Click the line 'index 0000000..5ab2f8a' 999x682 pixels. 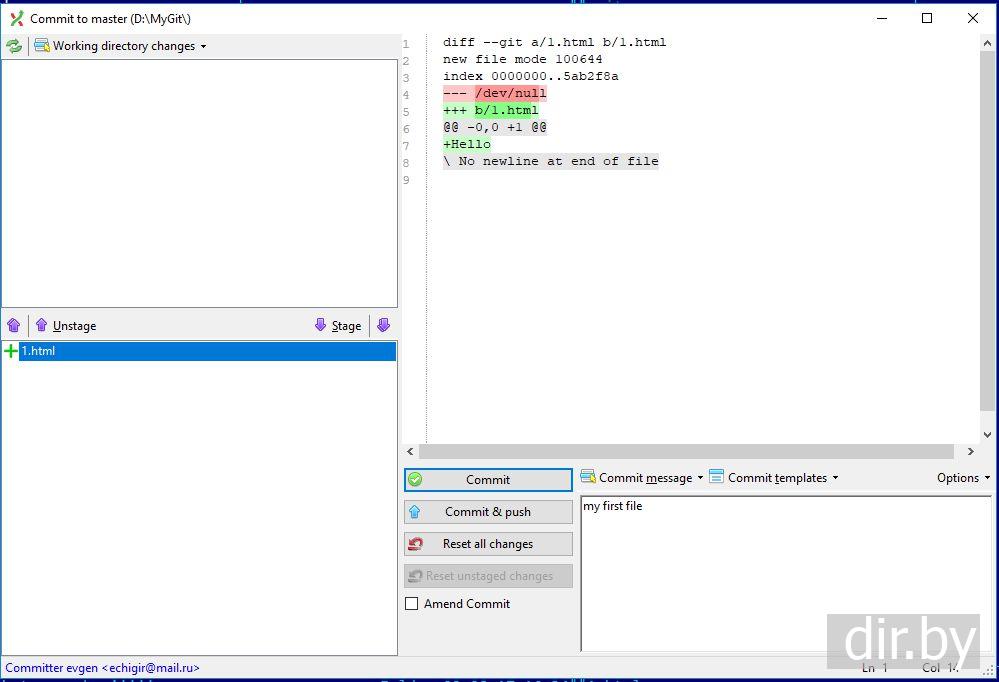tap(531, 76)
